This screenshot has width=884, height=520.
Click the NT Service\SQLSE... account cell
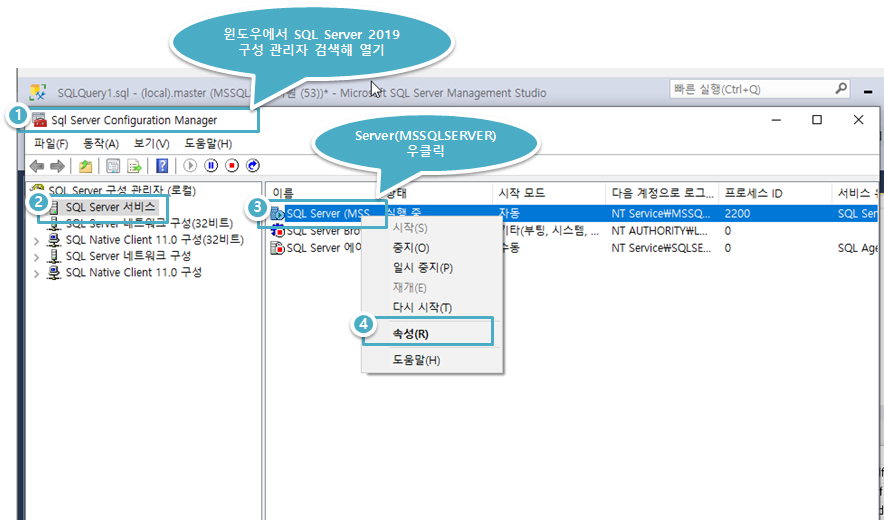[661, 248]
